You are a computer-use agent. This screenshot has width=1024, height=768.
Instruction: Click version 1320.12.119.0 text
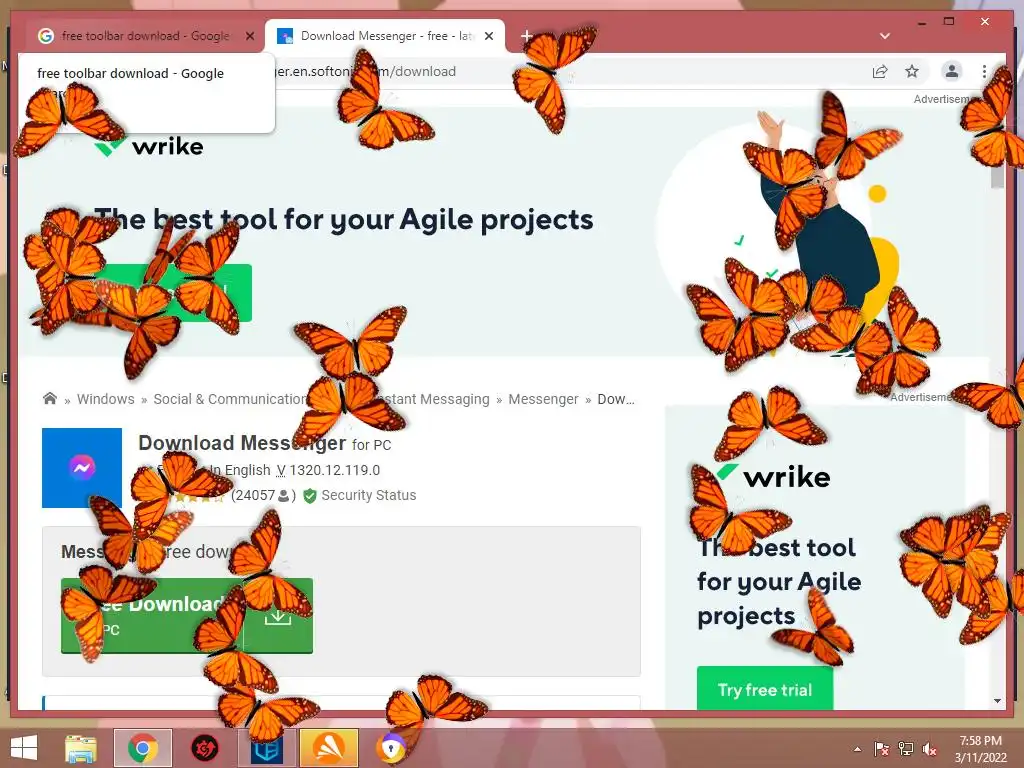[x=334, y=470]
